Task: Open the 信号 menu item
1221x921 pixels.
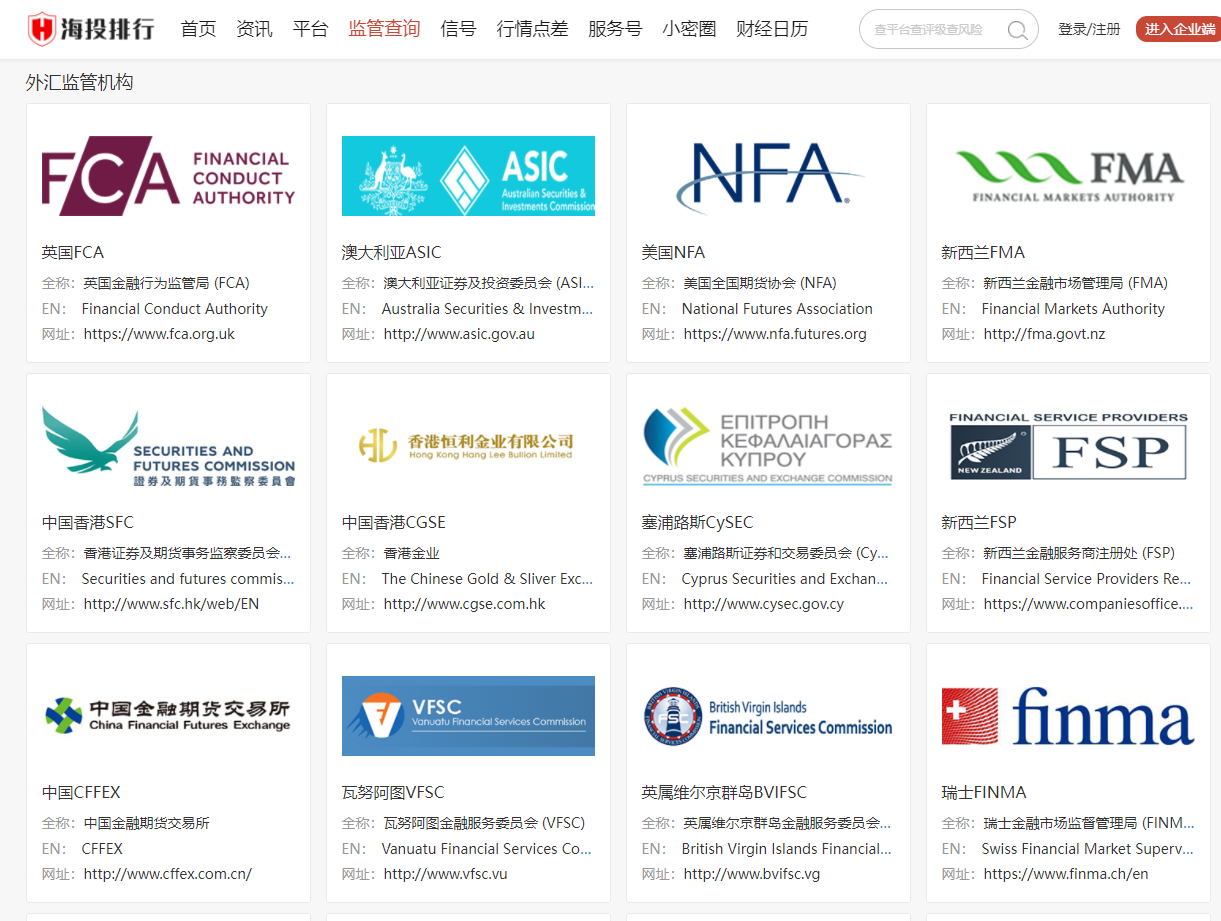Action: (x=458, y=29)
